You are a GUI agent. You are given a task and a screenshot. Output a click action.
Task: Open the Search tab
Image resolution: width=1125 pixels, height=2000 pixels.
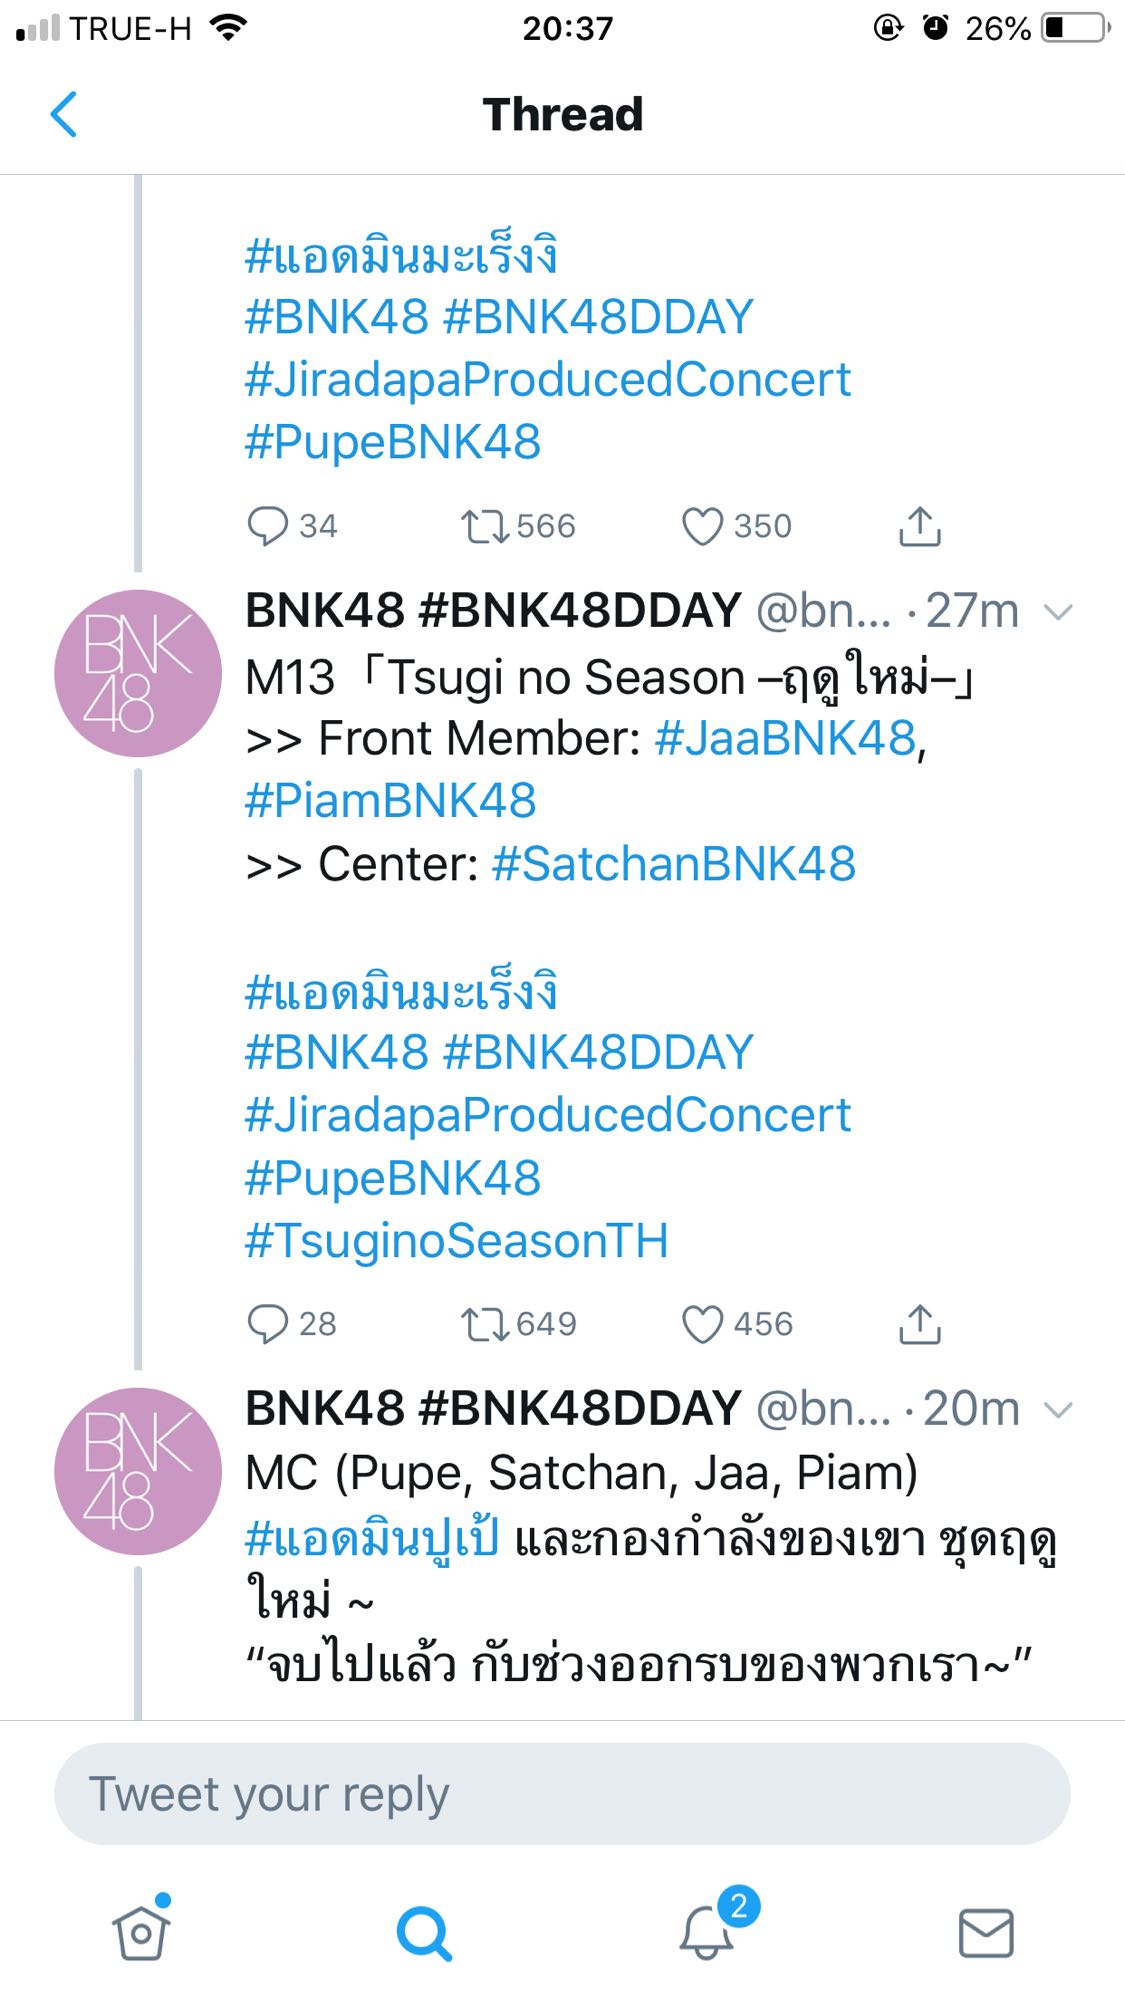click(x=424, y=1932)
